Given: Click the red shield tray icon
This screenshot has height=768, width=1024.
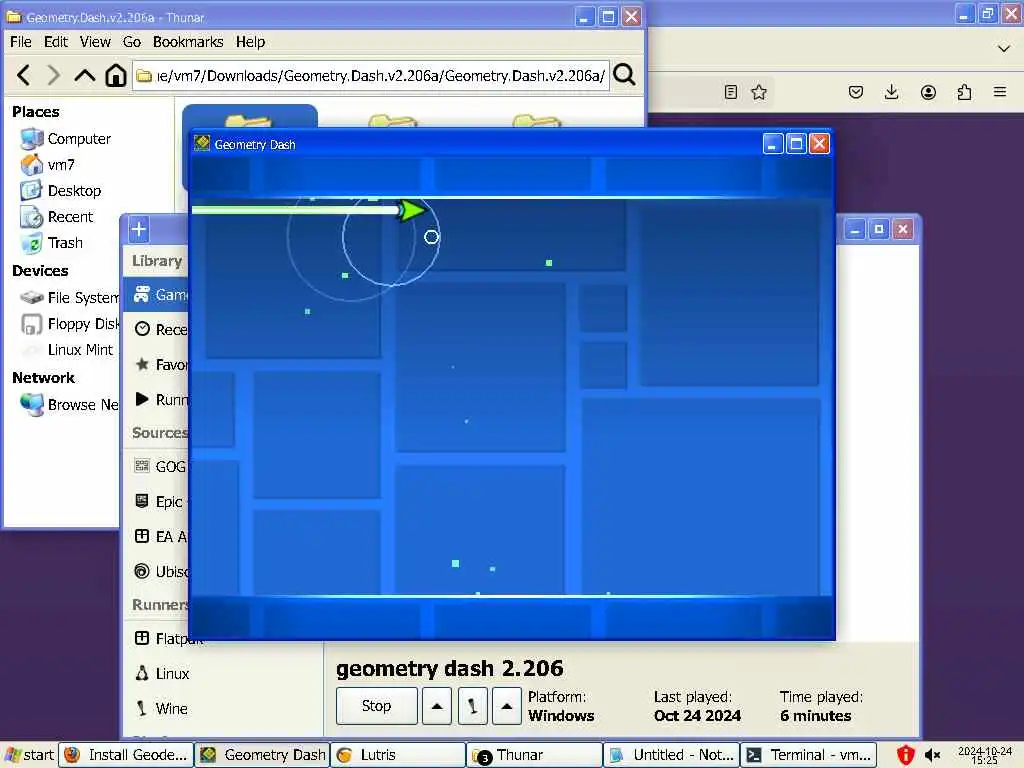Looking at the screenshot, I should [x=905, y=755].
